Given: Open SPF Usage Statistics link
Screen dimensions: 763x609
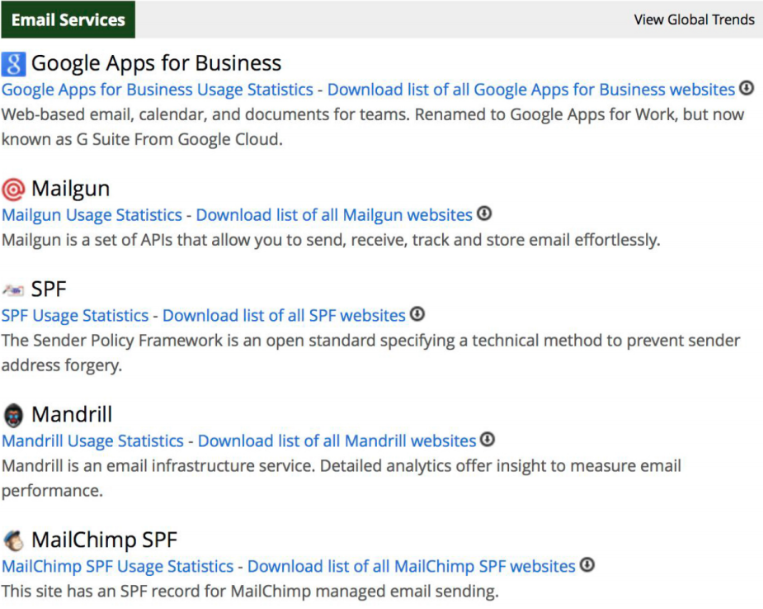Looking at the screenshot, I should tap(75, 315).
